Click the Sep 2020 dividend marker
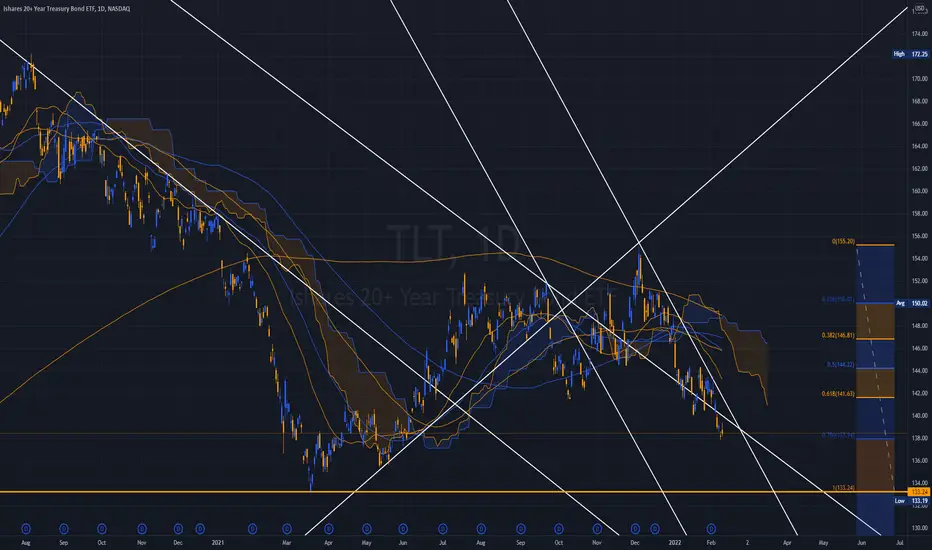932x550 pixels. [64, 529]
